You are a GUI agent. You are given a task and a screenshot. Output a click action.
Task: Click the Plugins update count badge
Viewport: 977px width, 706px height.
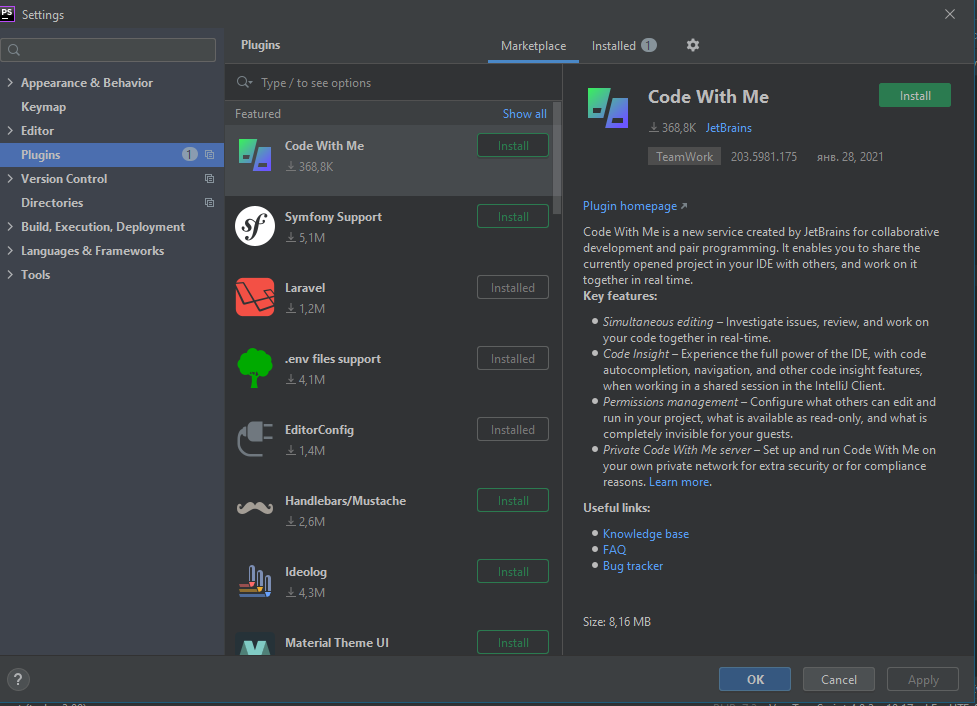189,155
